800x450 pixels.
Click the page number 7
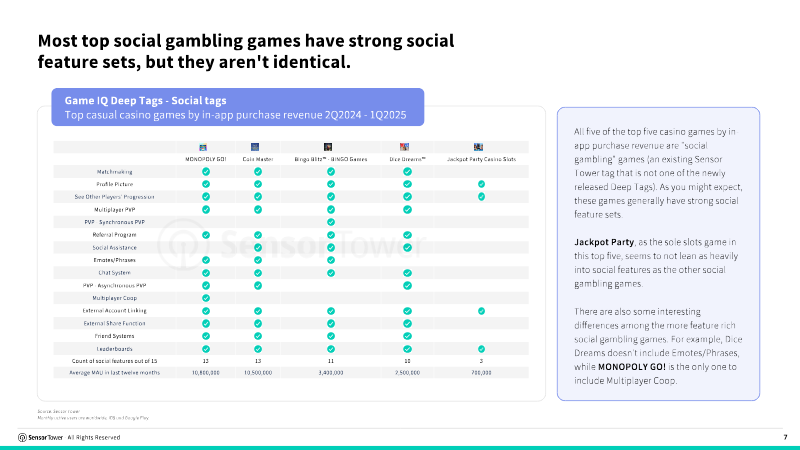point(785,437)
